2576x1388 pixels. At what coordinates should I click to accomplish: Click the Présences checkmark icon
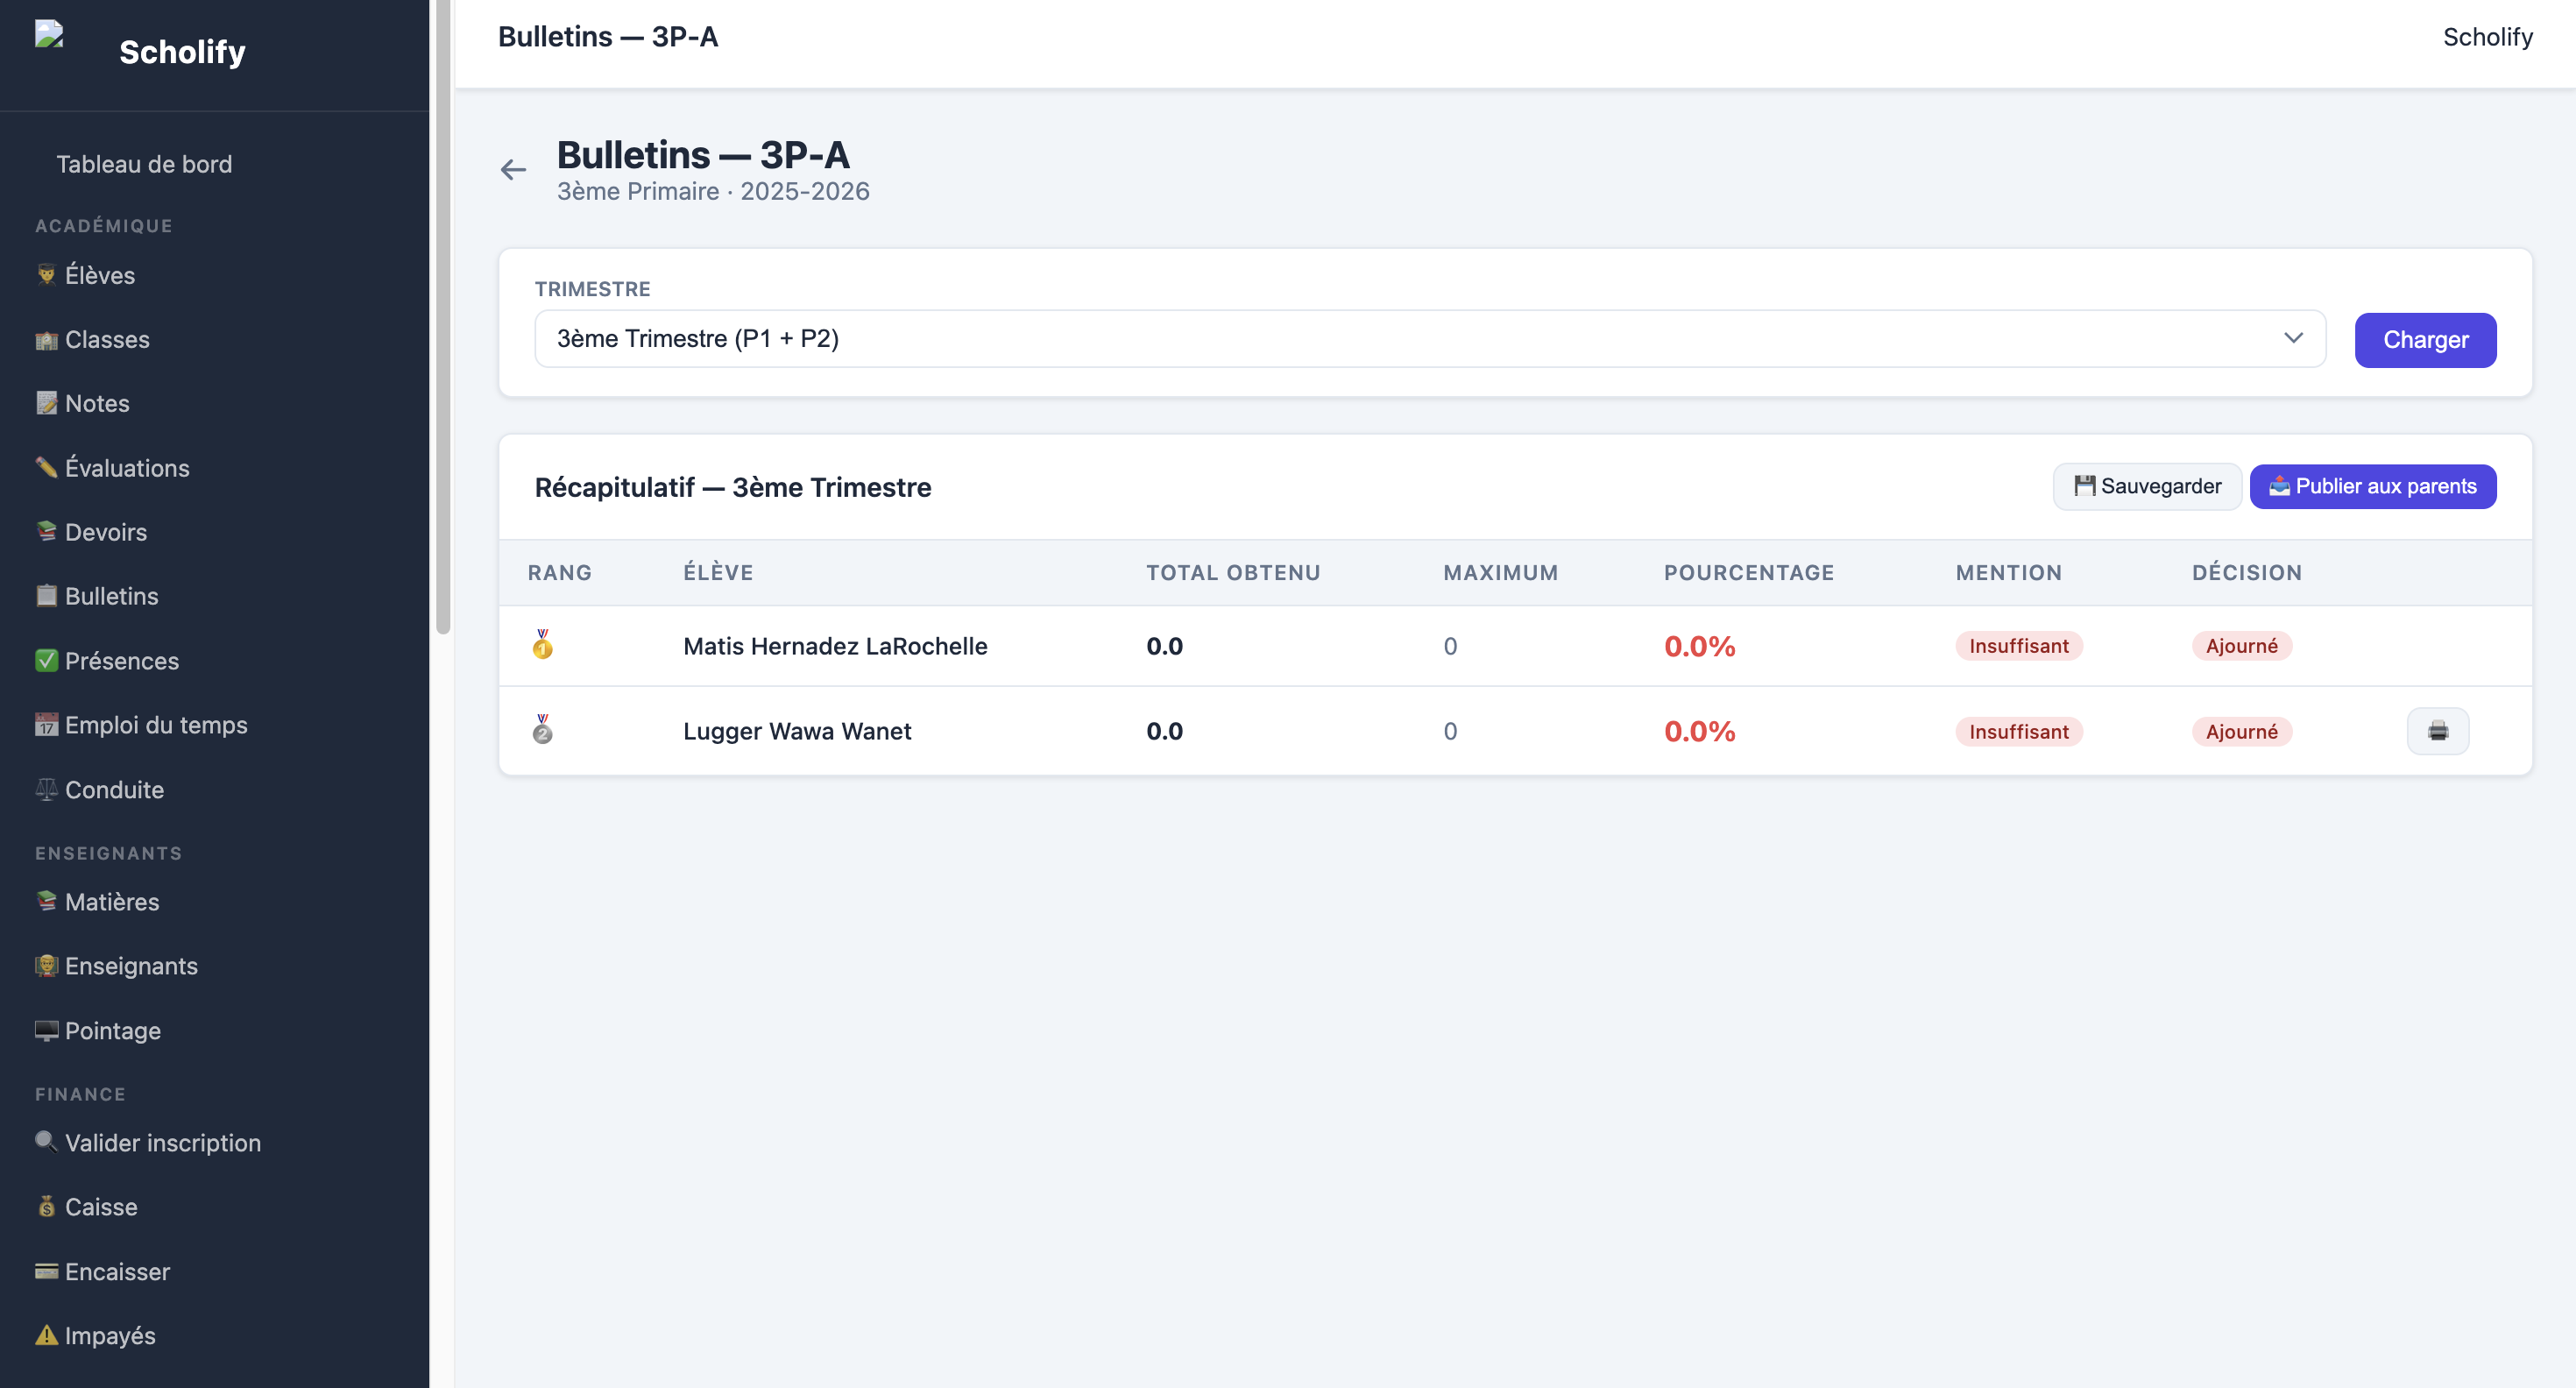[46, 660]
